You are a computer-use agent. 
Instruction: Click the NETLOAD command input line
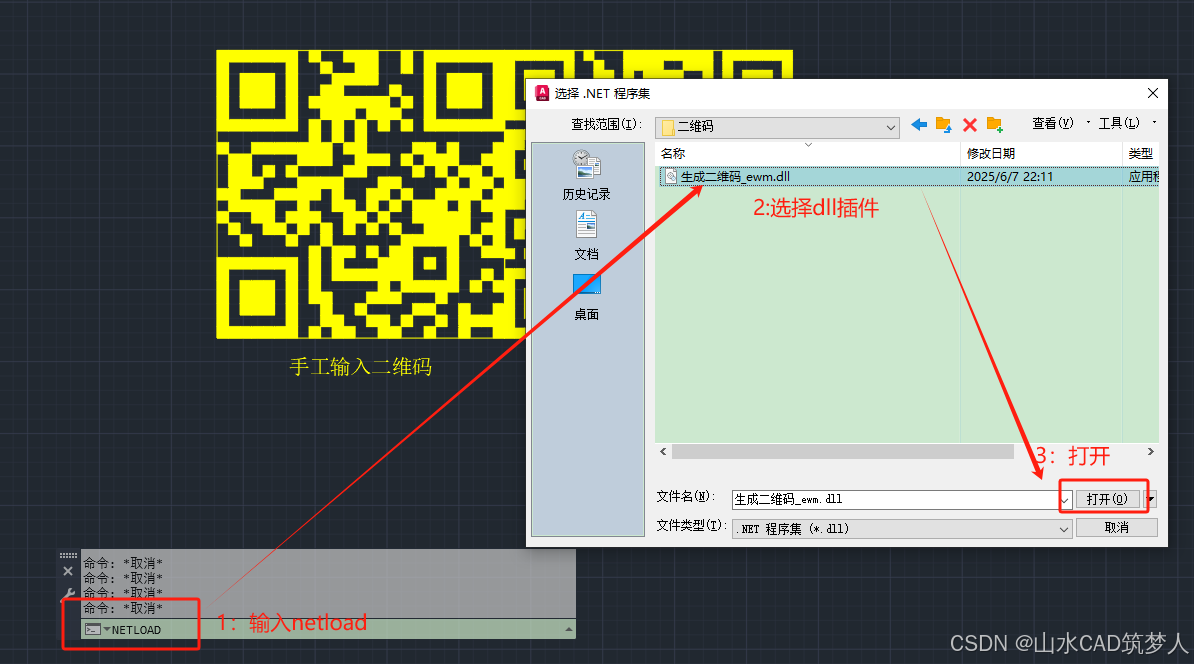point(328,629)
